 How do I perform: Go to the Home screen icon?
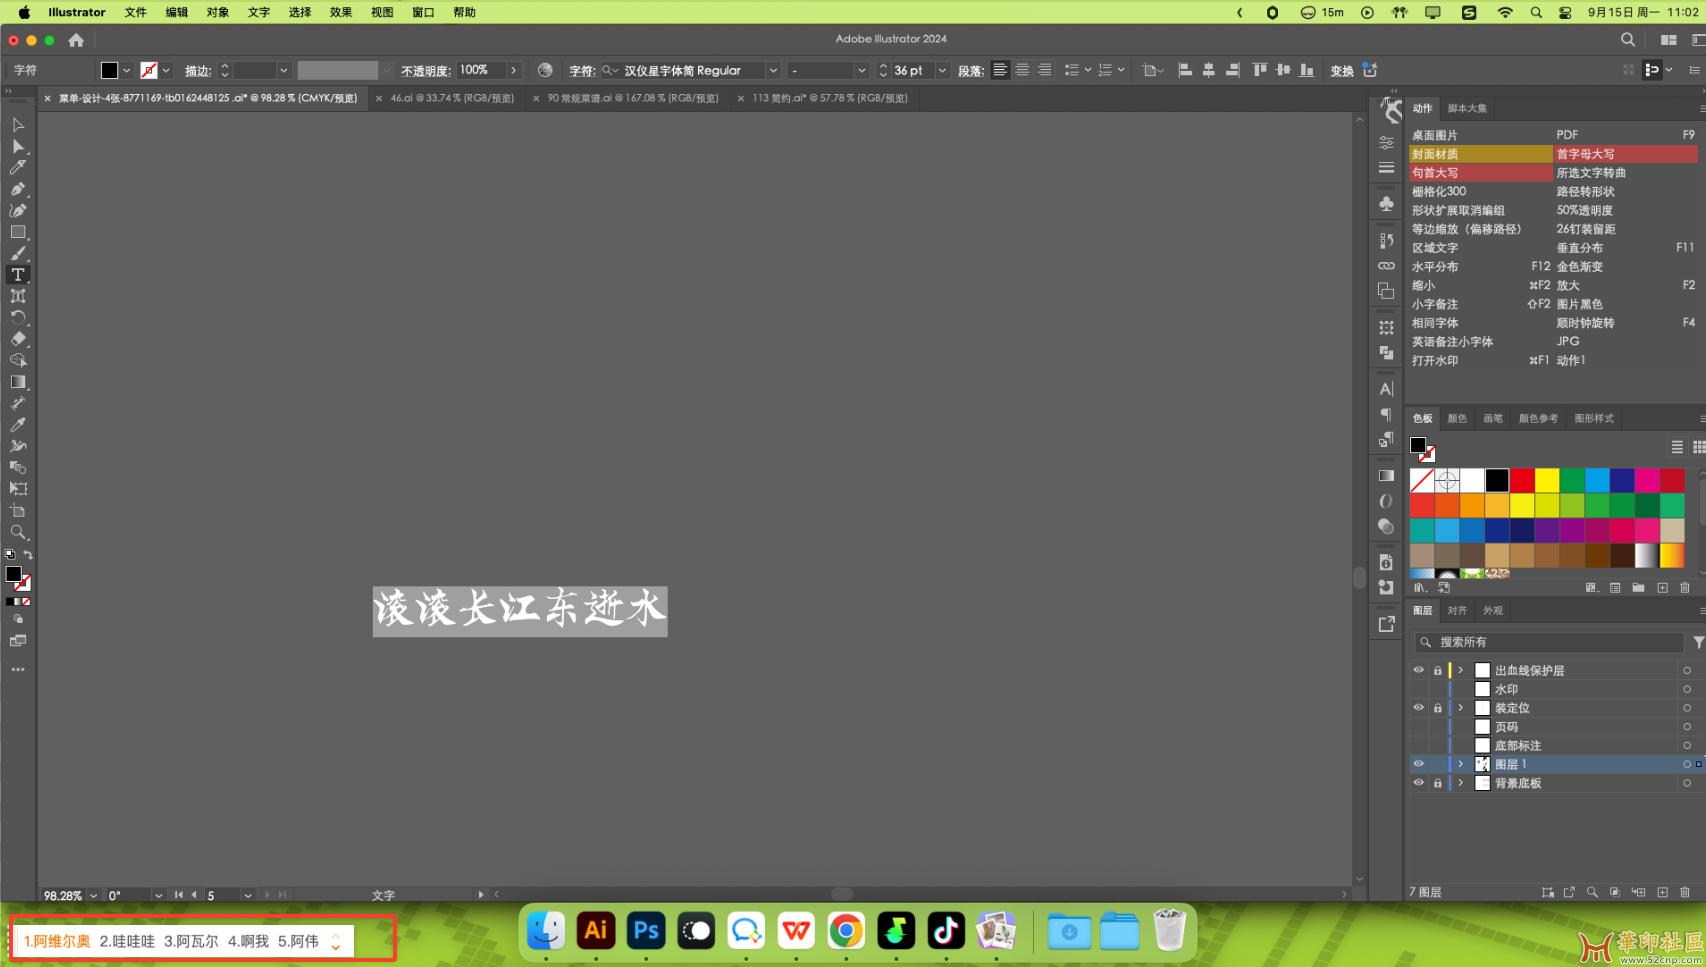coord(76,40)
